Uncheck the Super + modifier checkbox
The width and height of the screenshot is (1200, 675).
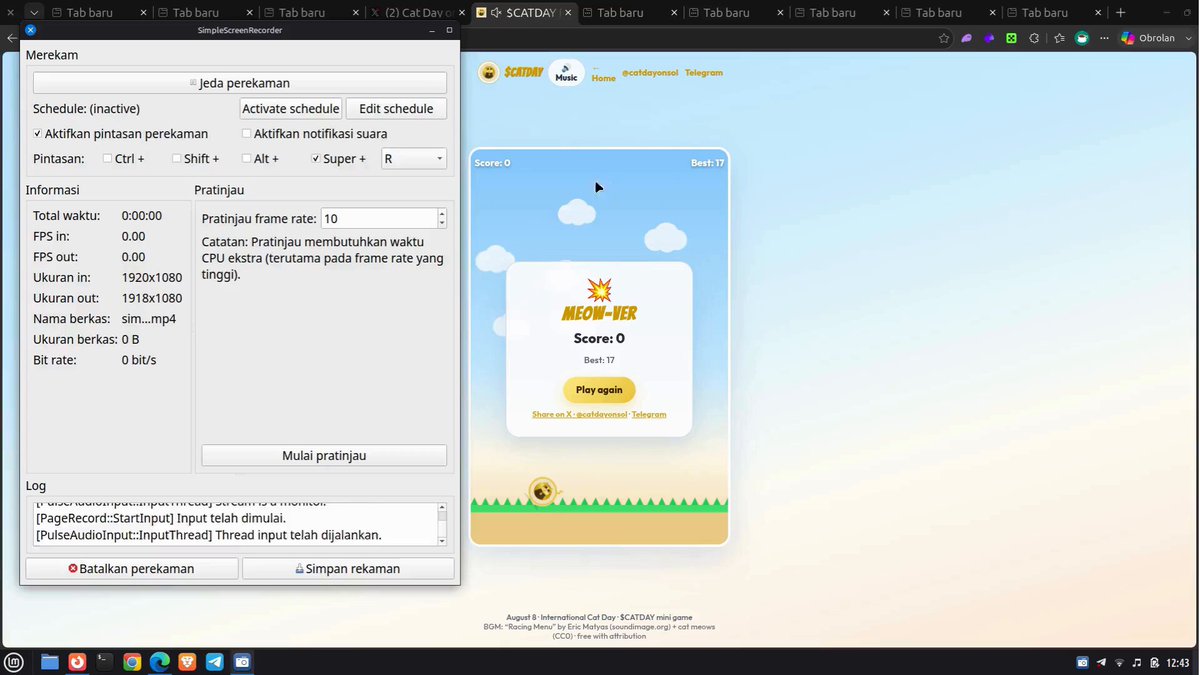click(x=316, y=159)
